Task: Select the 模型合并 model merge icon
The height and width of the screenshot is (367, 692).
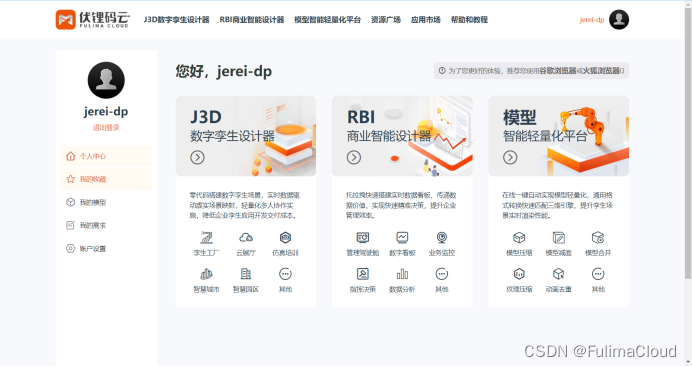Action: (x=598, y=238)
